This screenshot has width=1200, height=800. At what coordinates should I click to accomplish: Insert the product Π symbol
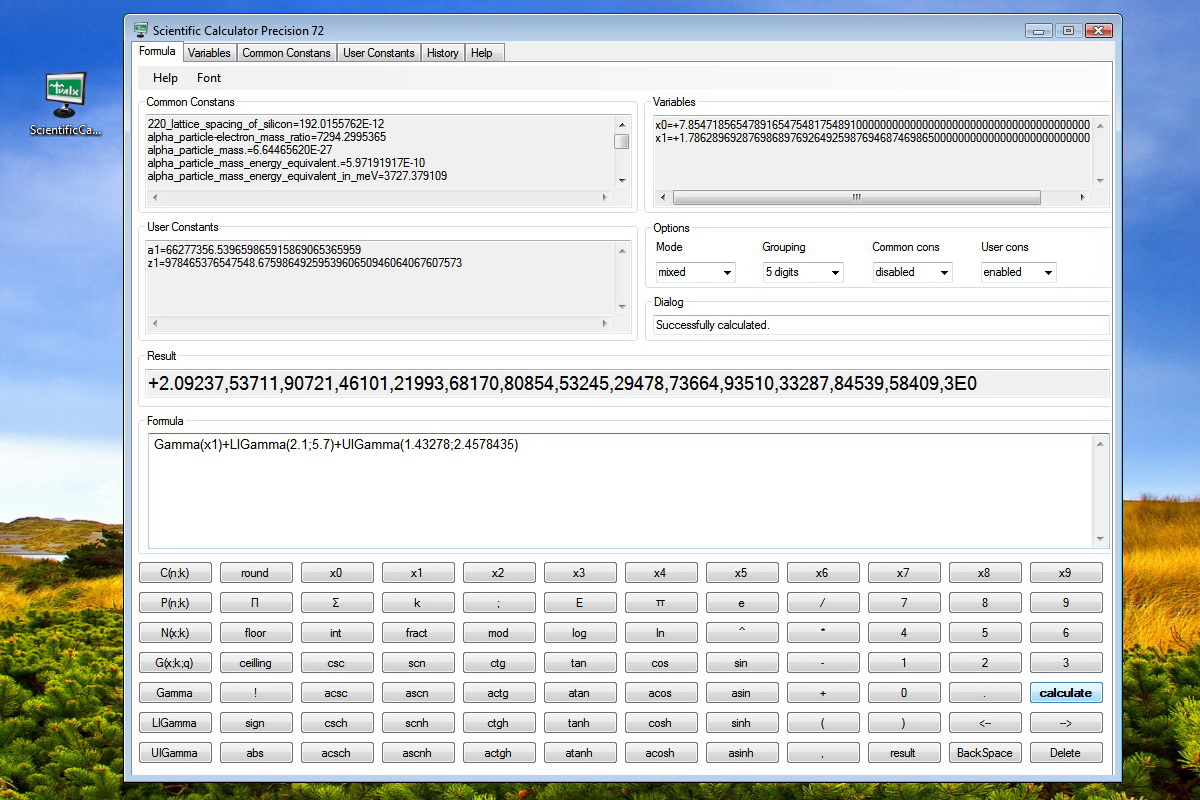(256, 603)
